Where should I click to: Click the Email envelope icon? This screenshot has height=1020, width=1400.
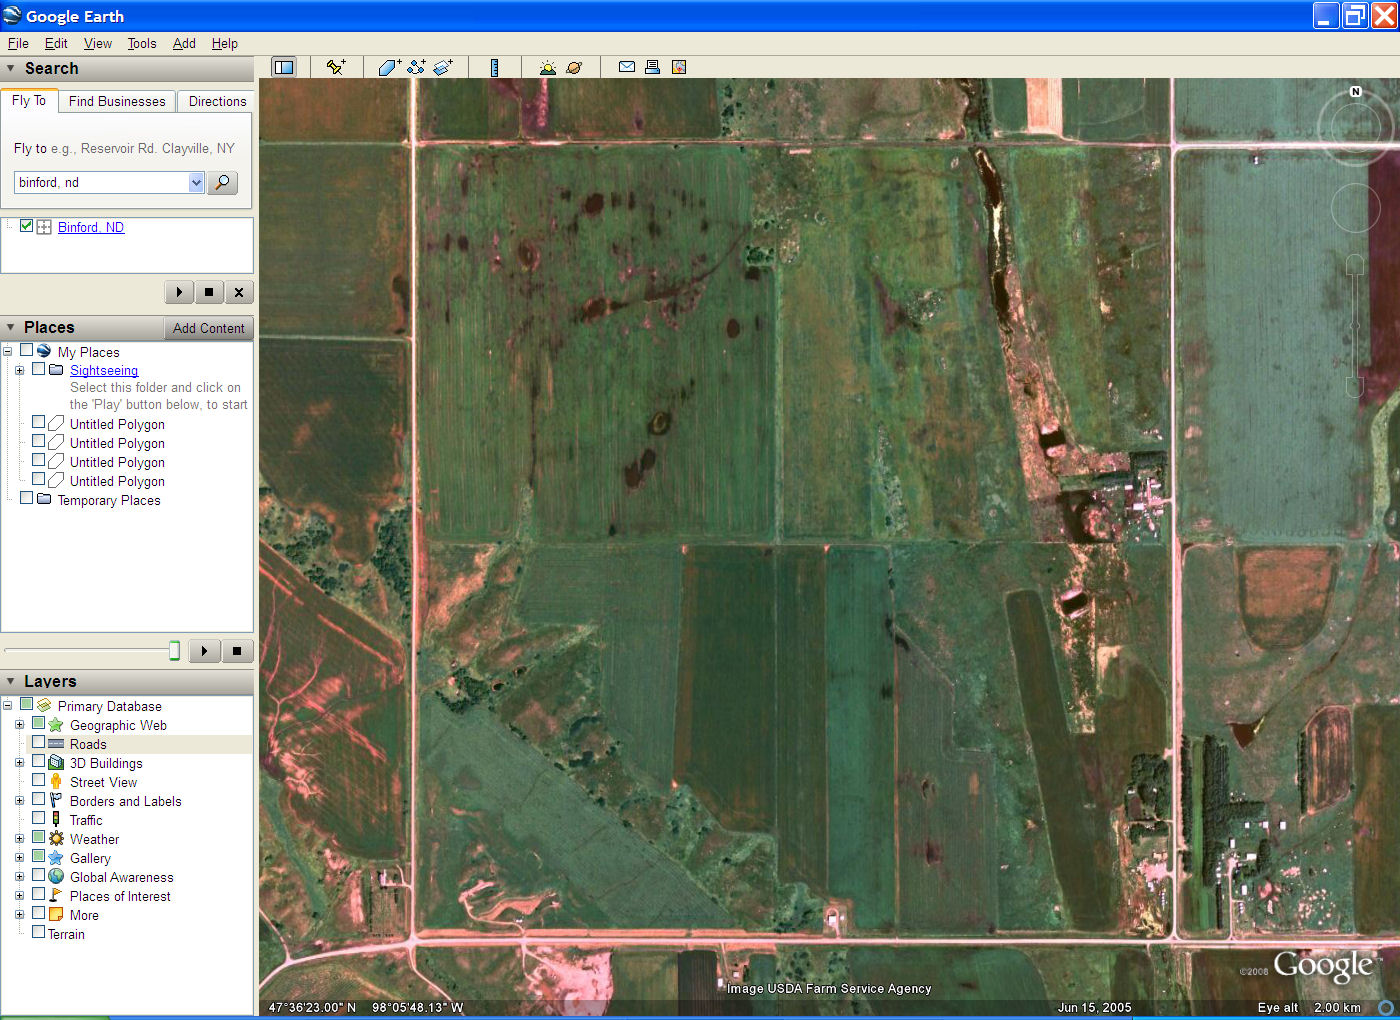coord(627,67)
